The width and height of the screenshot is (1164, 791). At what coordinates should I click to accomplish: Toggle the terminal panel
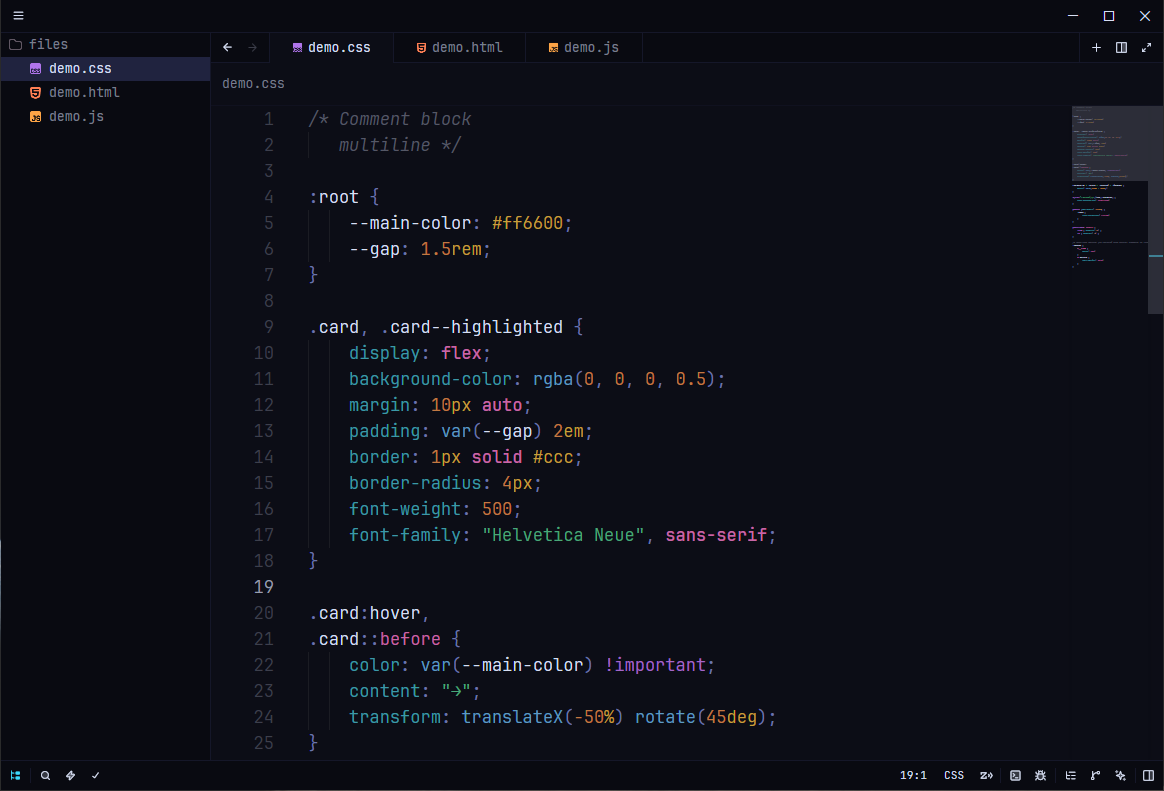[1016, 775]
